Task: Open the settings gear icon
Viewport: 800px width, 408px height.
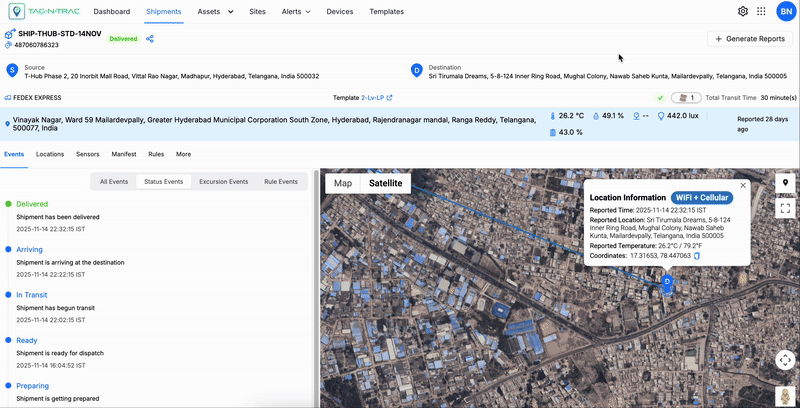Action: pos(743,11)
